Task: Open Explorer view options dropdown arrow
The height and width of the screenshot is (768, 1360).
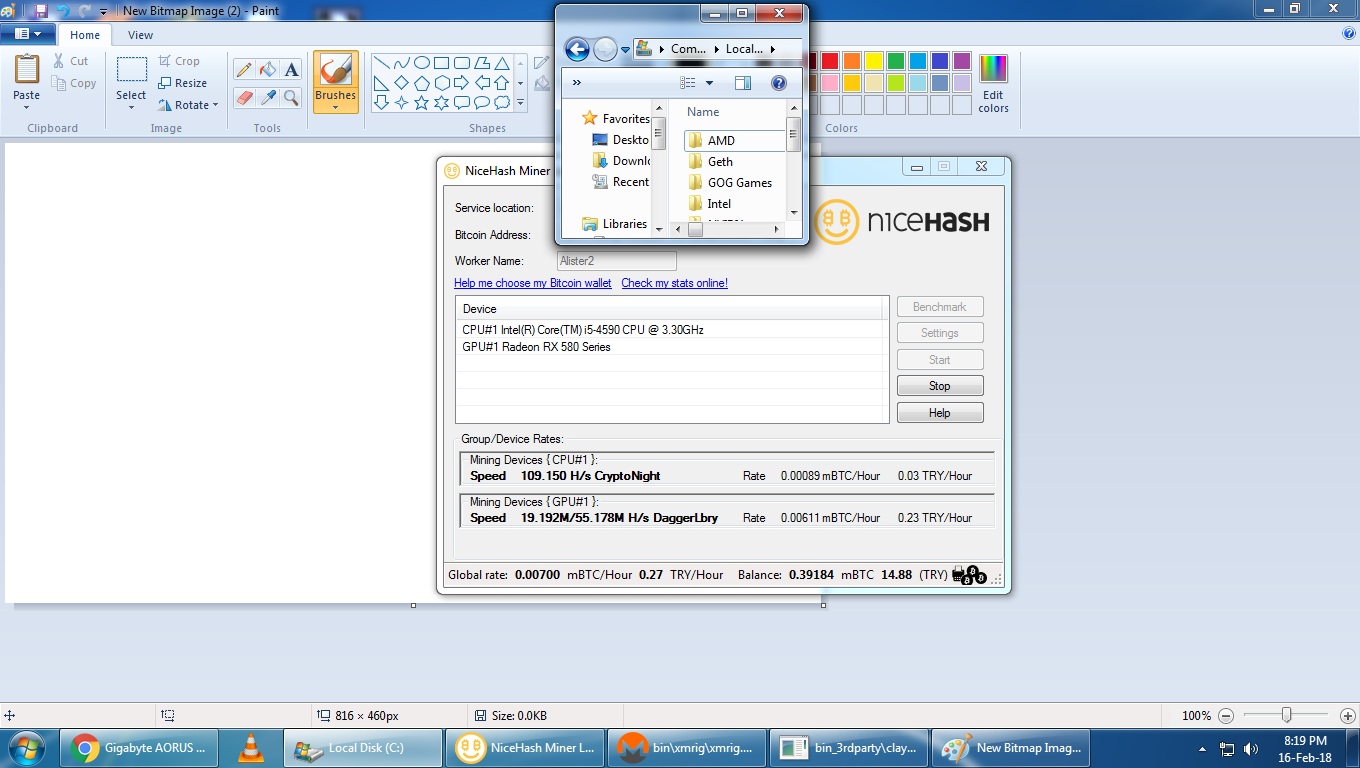Action: click(709, 83)
